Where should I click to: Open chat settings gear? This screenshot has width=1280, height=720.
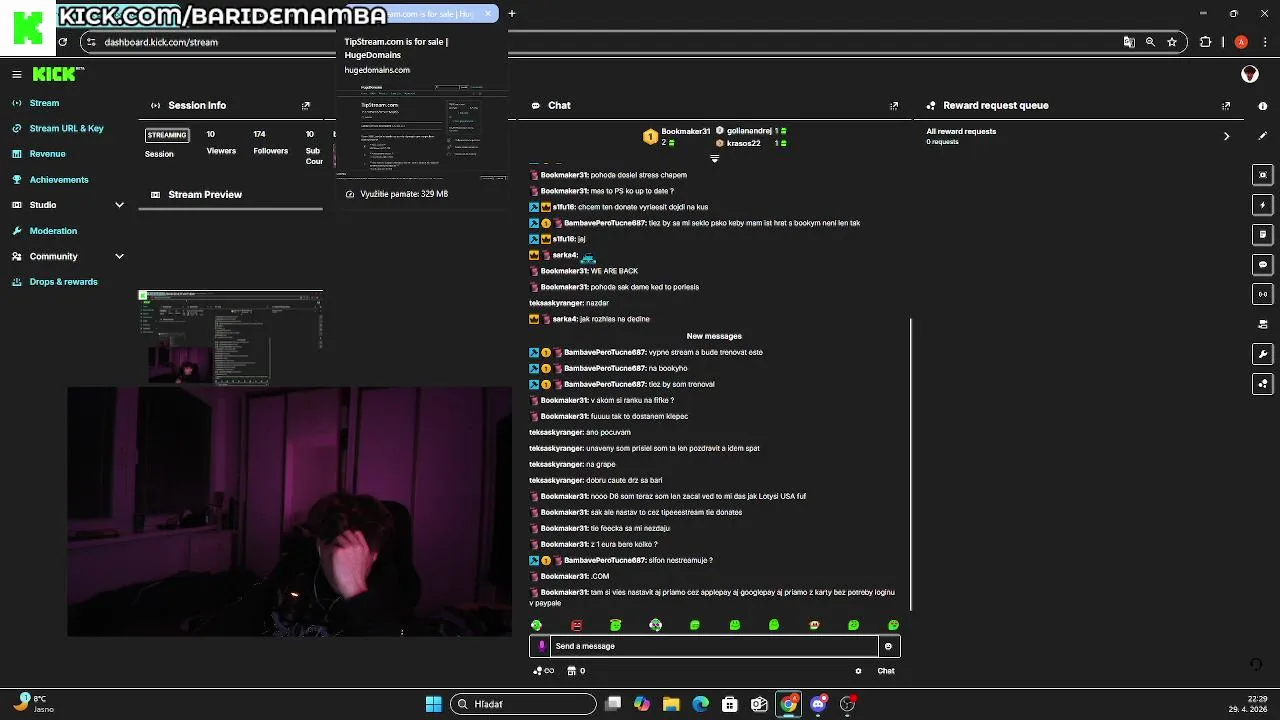click(x=858, y=671)
